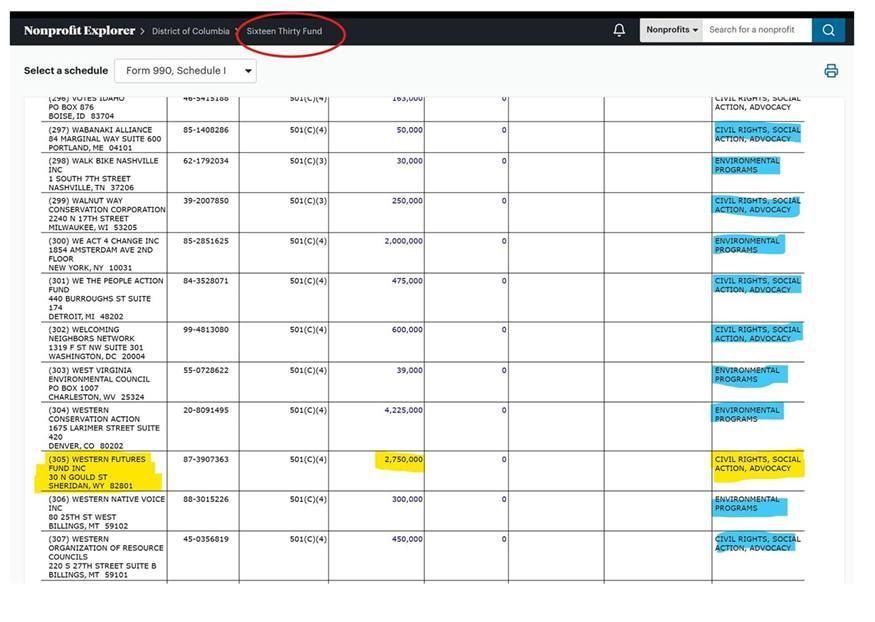This screenshot has width=875, height=622.
Task: Select the (304) Western Conservation Action entry
Action: click(x=104, y=428)
